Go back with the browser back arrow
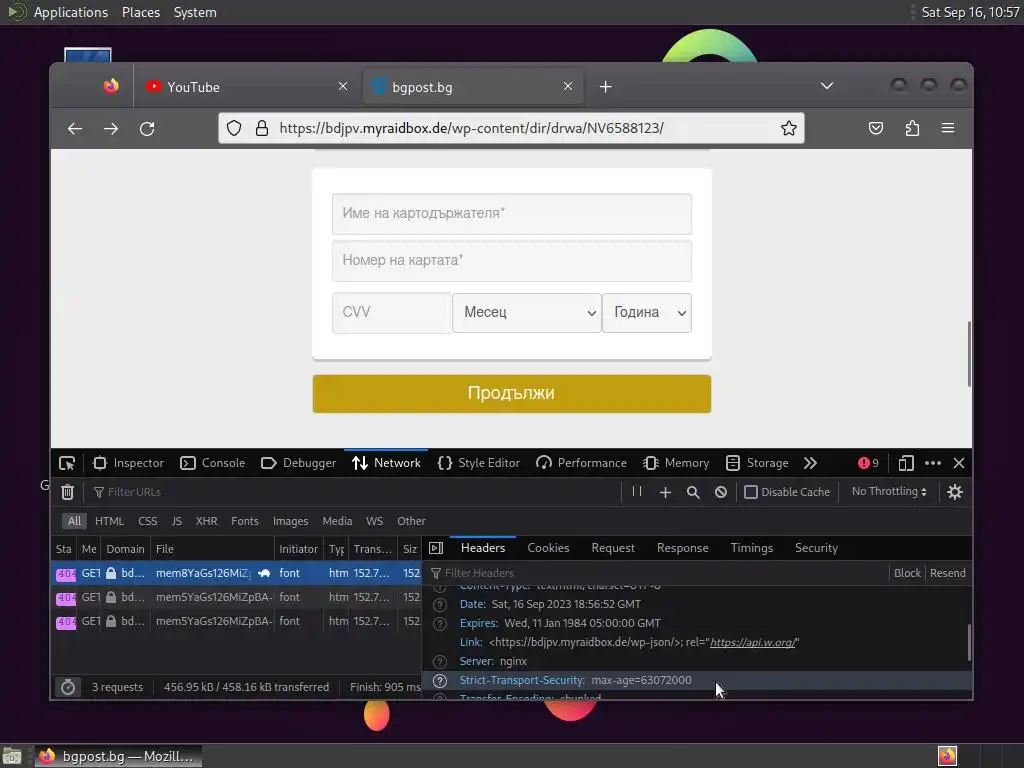1024x768 pixels. click(x=75, y=129)
